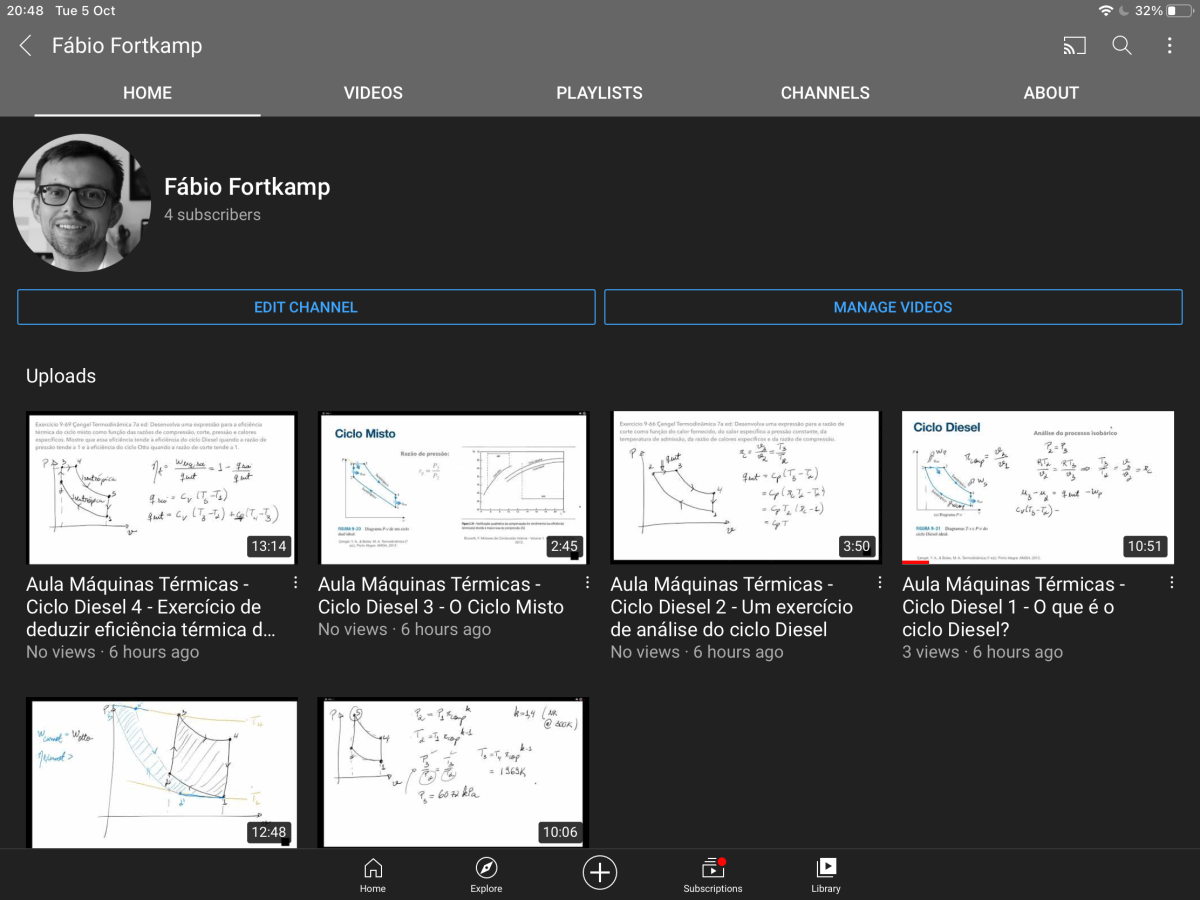Open the Cast to device icon
The image size is (1200, 900).
(1074, 46)
